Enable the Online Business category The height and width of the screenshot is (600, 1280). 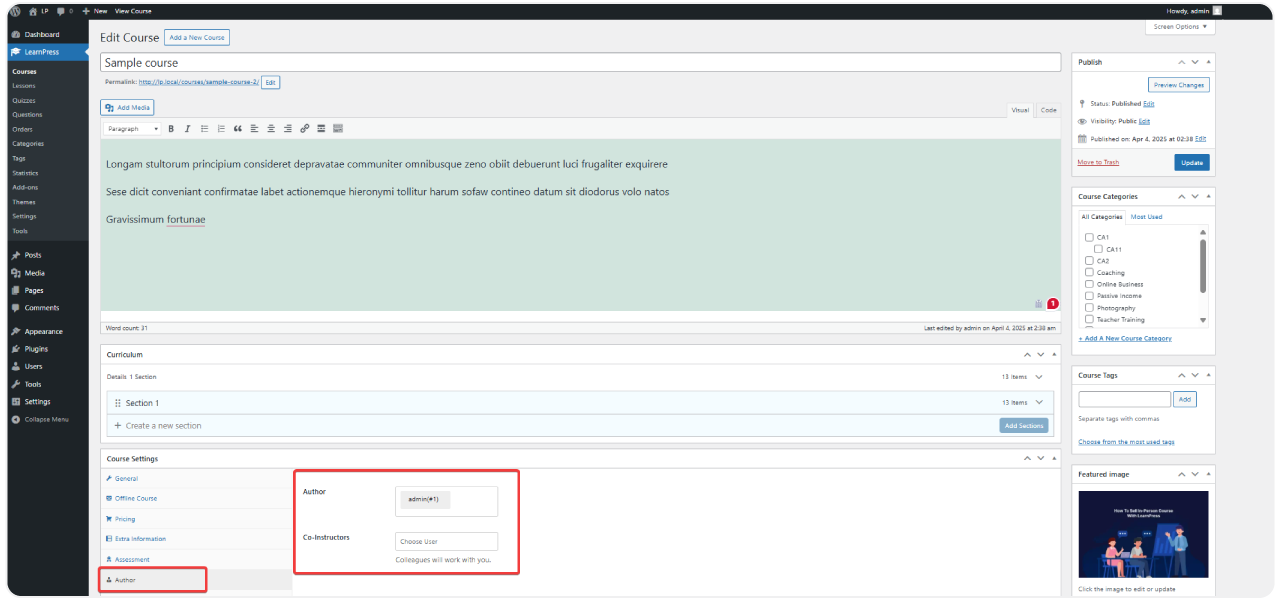pos(1089,284)
